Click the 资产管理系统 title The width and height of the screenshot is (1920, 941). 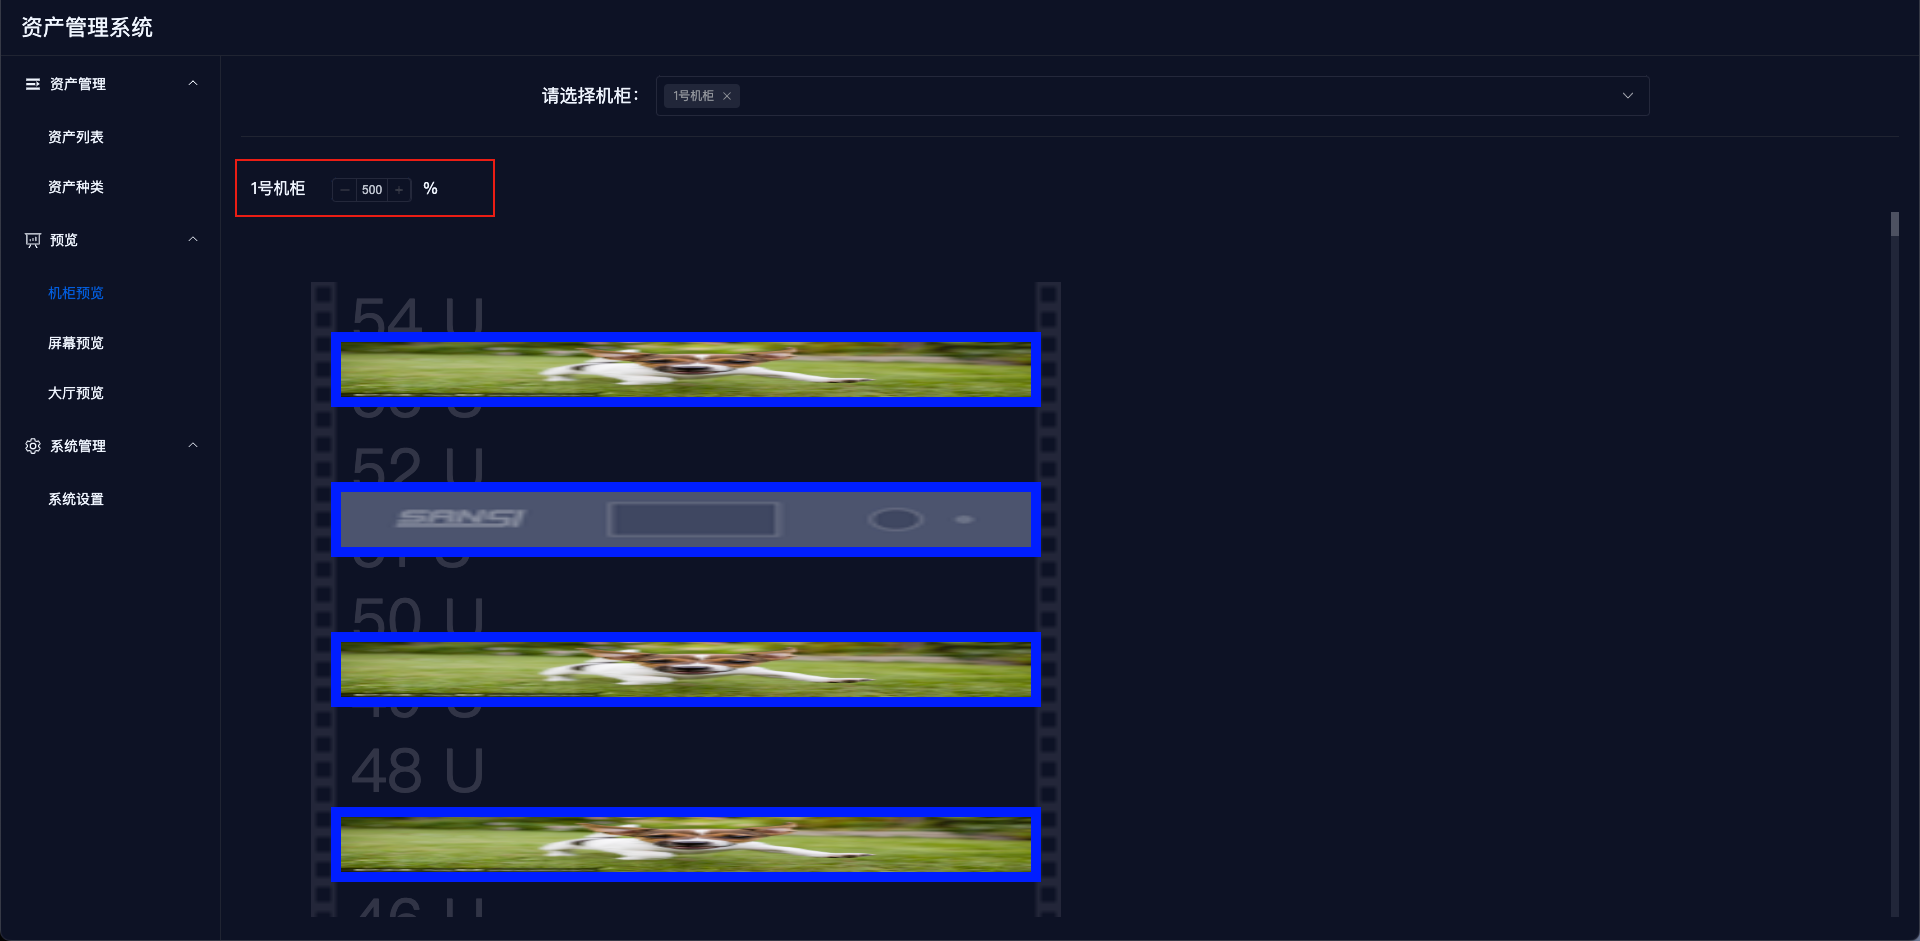click(87, 28)
